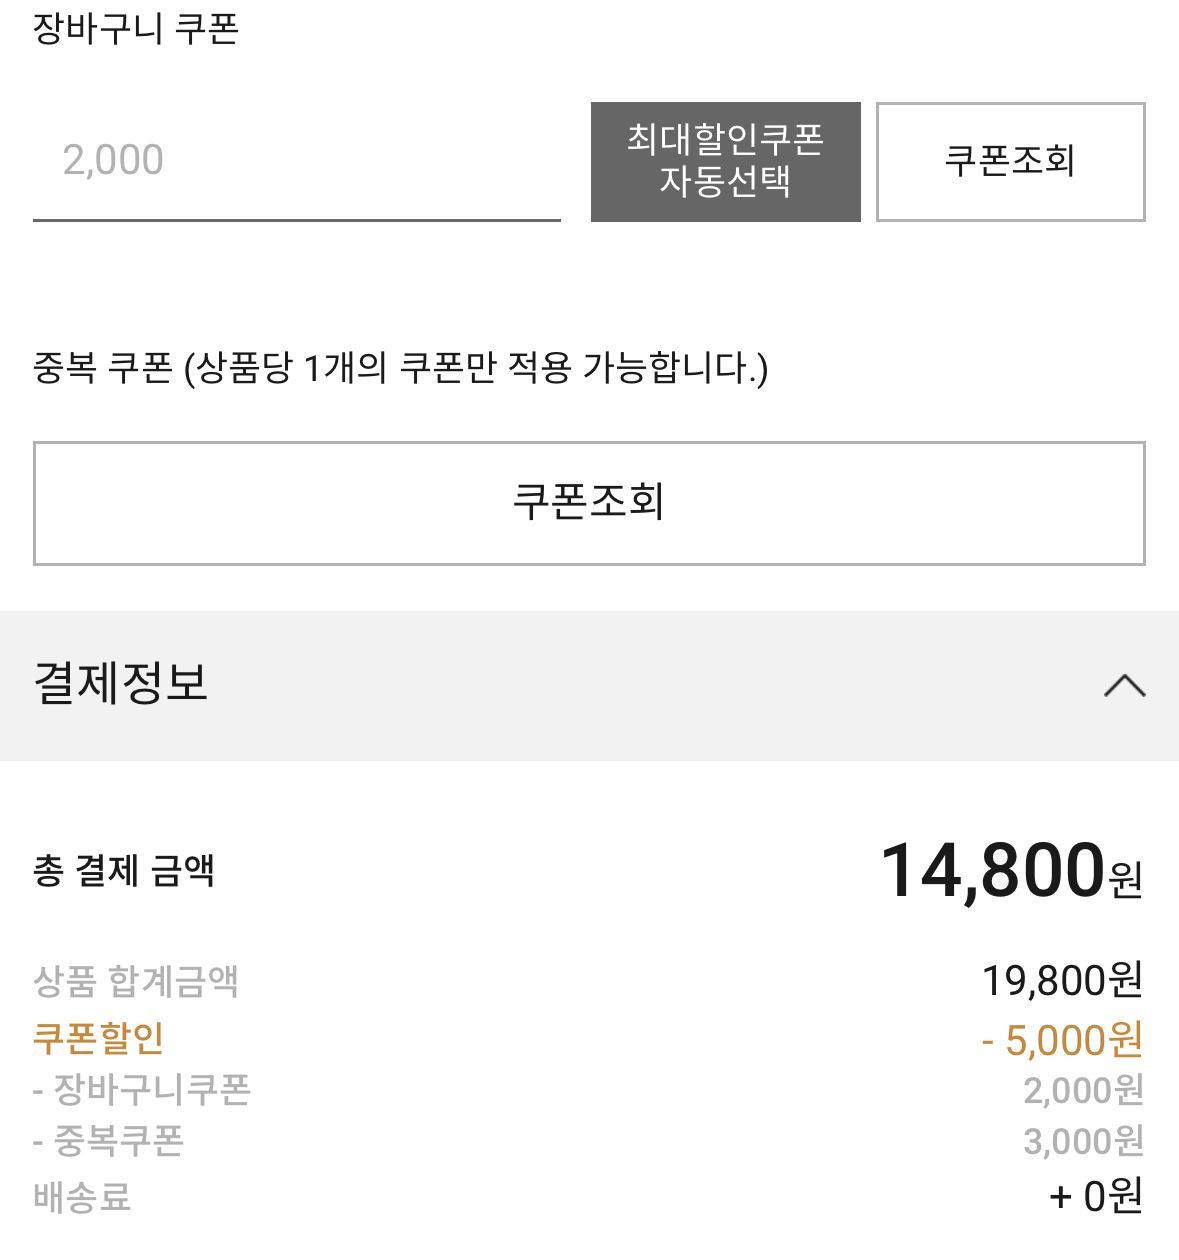Click the - 장바구니쿠폰 breakdown row label

click(142, 1090)
